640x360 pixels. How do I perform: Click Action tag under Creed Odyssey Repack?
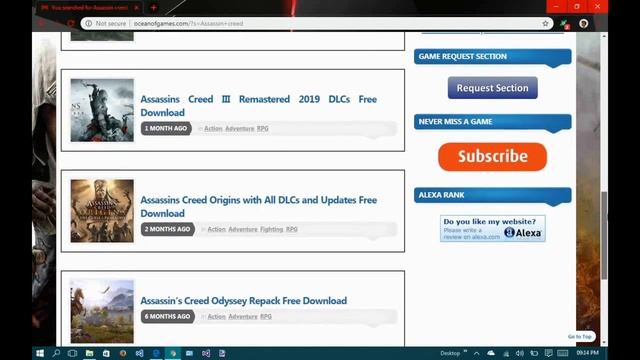(216, 317)
